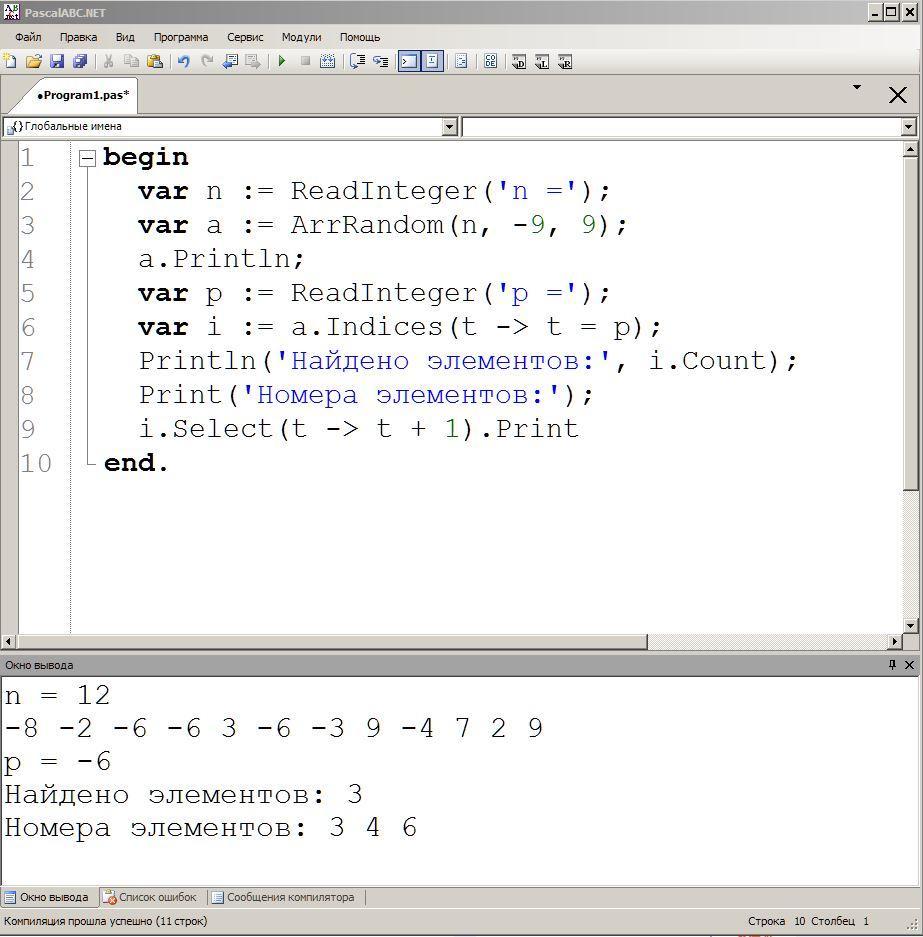923x937 pixels.
Task: Click the editor horizontal scrollbar thumb
Action: pyautogui.click(x=332, y=641)
